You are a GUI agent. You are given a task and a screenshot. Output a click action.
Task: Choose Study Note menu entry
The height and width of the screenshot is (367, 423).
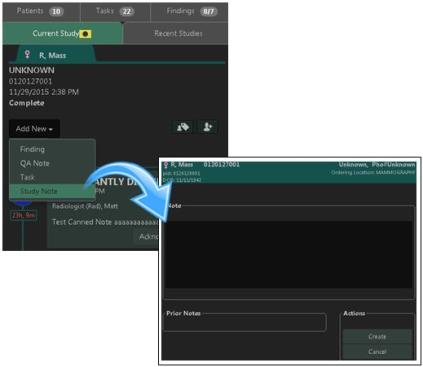point(39,191)
